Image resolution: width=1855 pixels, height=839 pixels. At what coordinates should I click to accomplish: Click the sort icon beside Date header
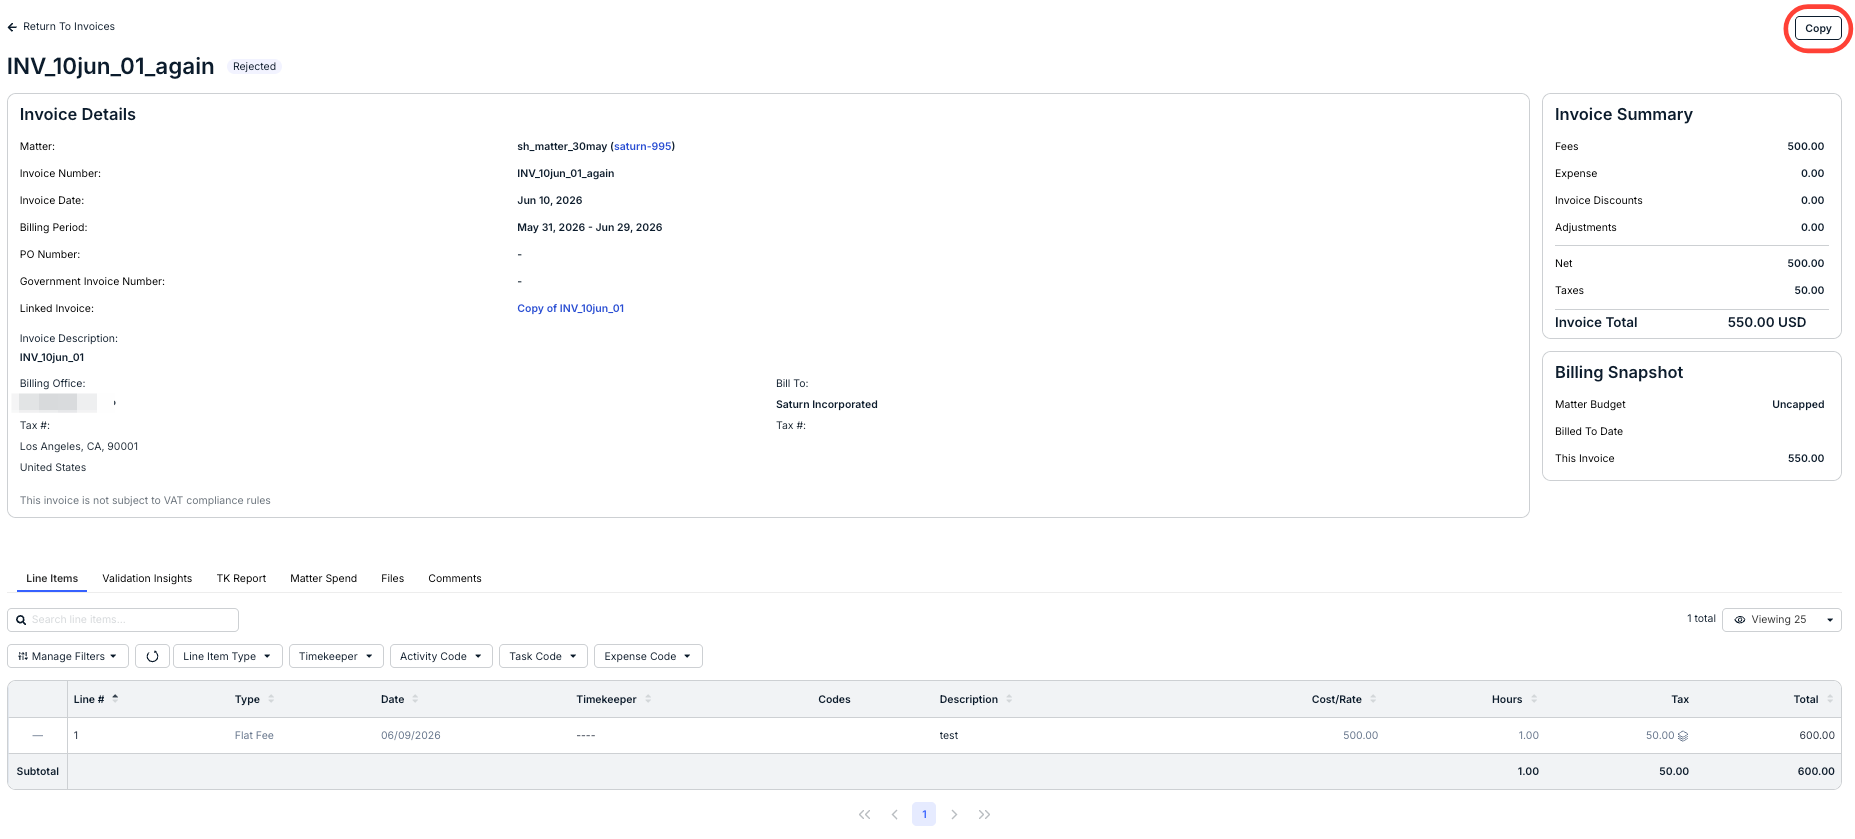coord(415,699)
